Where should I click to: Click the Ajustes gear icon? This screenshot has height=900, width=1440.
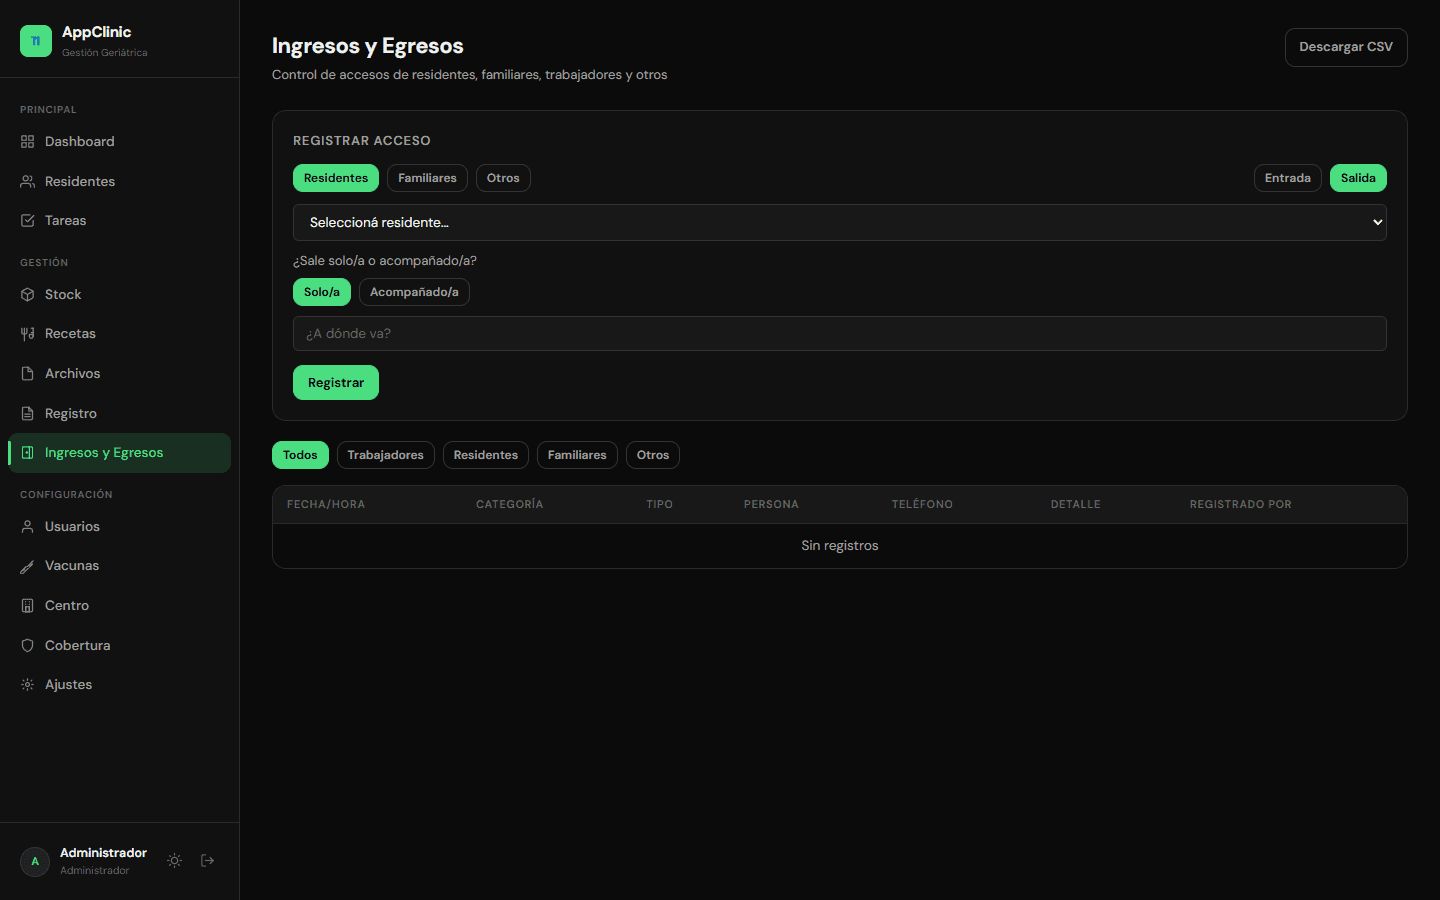28,685
